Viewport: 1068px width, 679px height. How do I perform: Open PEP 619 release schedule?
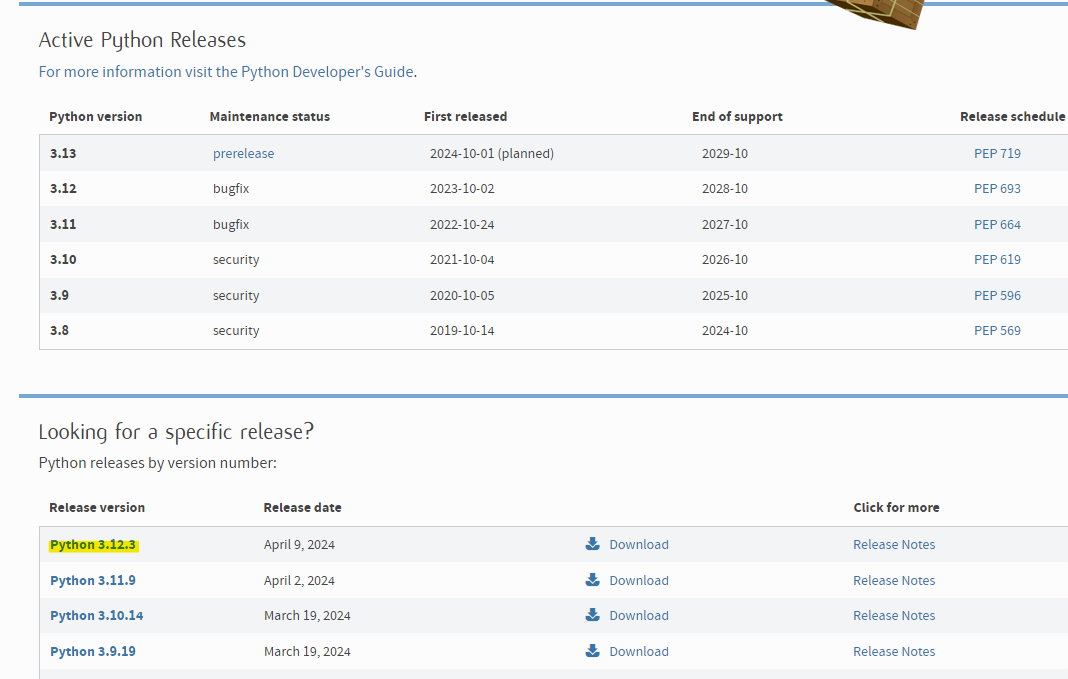tap(997, 259)
